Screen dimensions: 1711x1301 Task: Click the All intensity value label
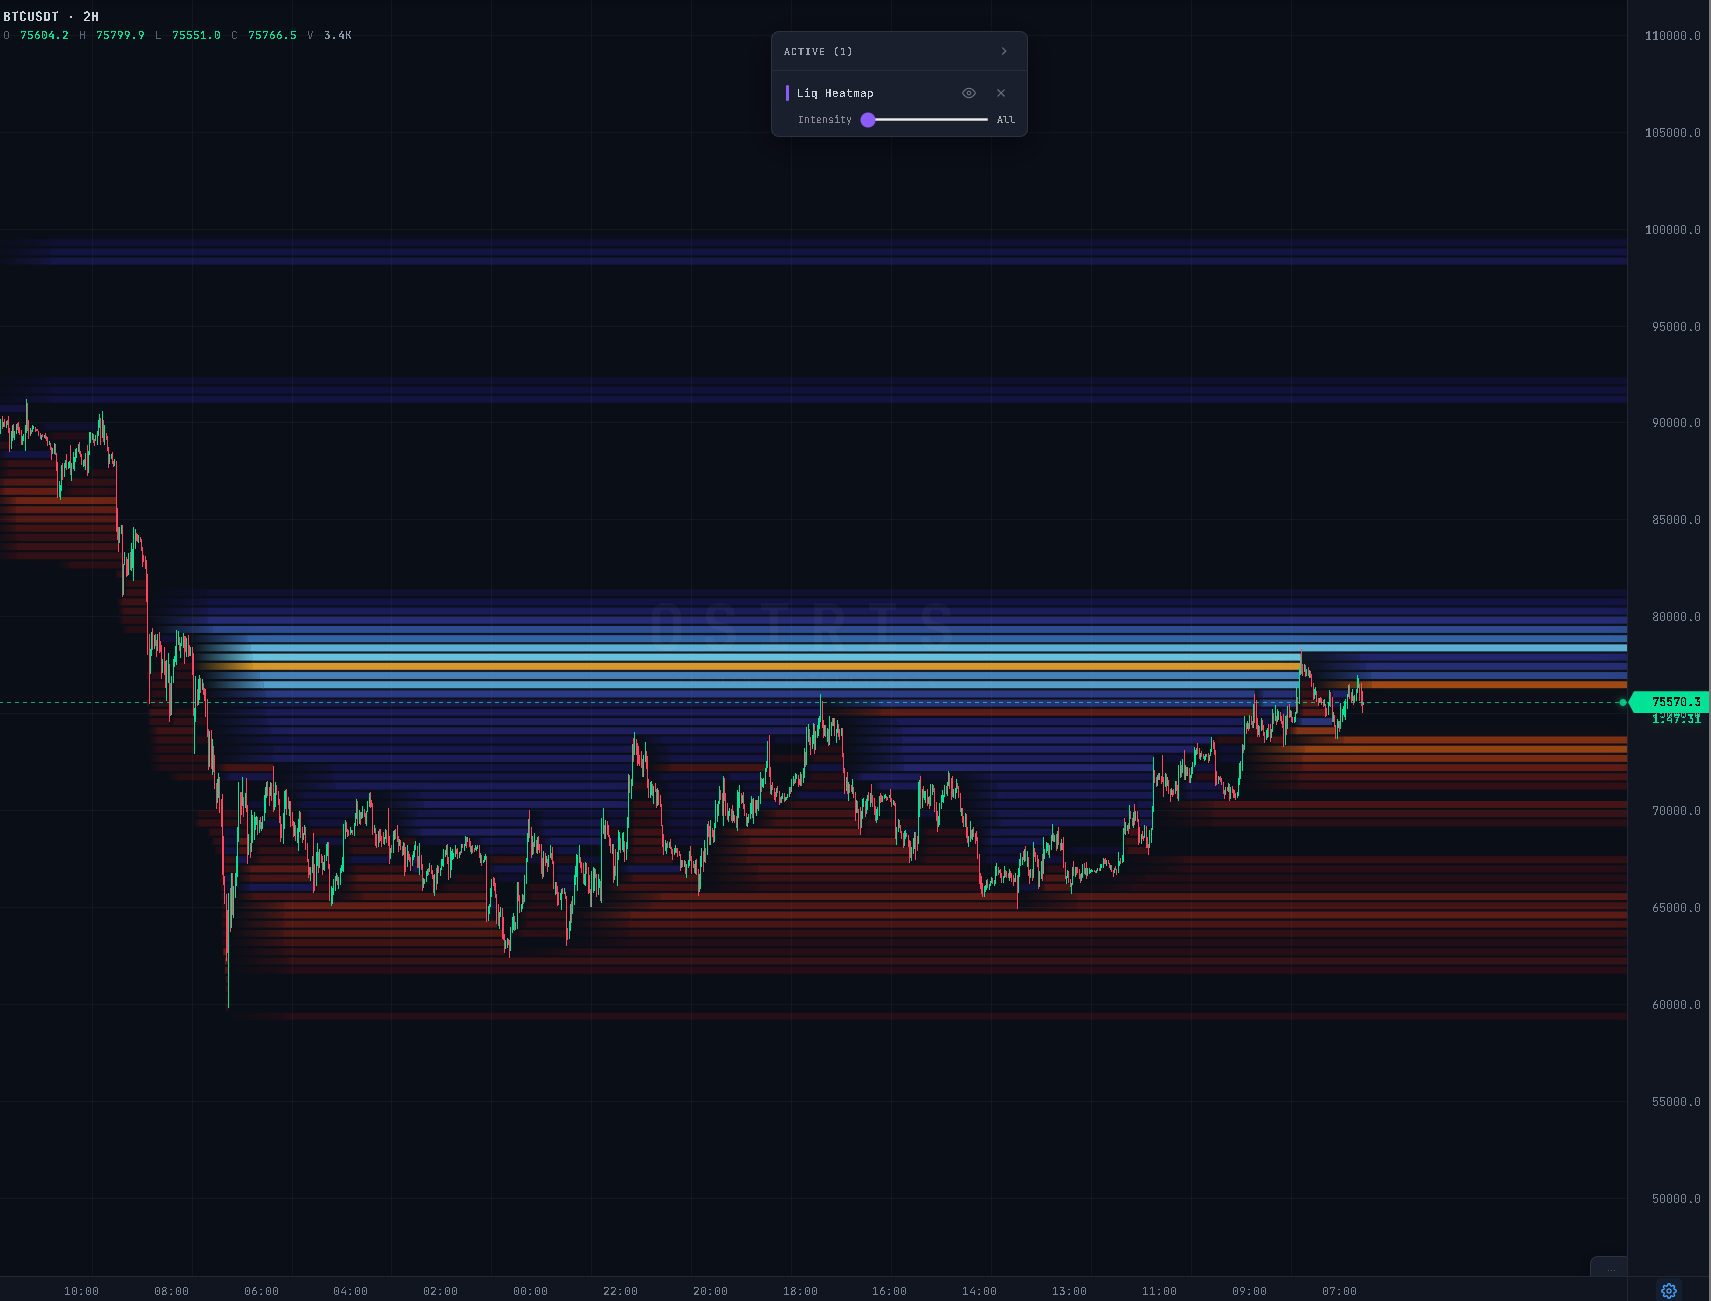1006,120
